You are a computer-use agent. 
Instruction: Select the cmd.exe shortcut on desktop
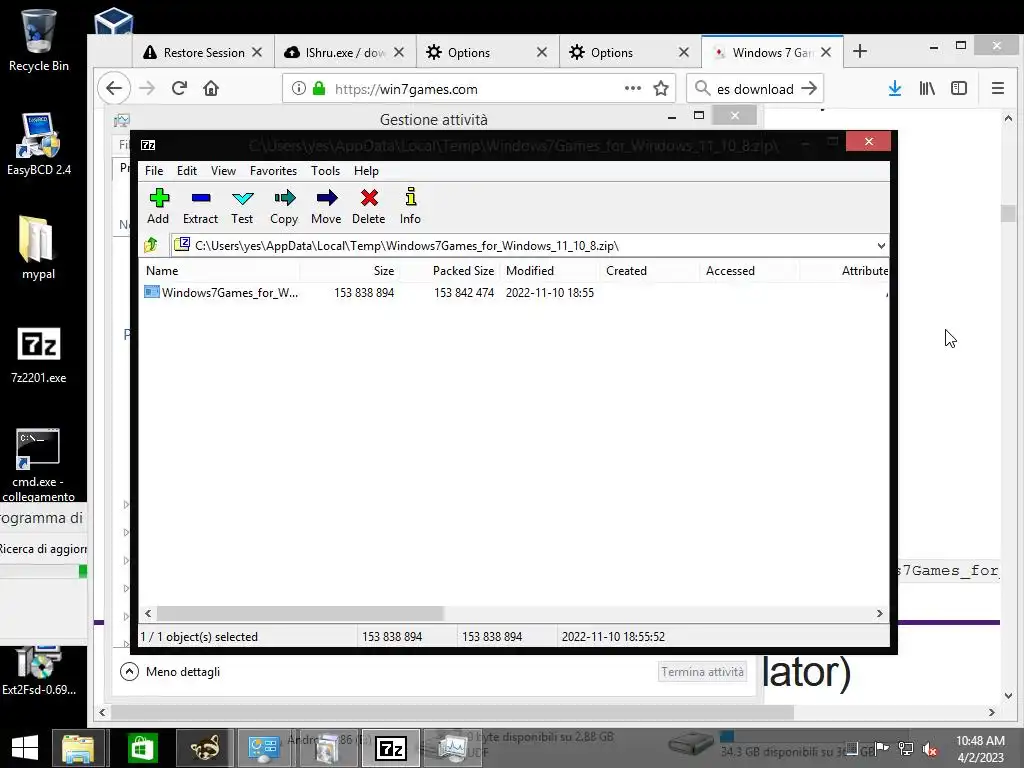[x=39, y=464]
